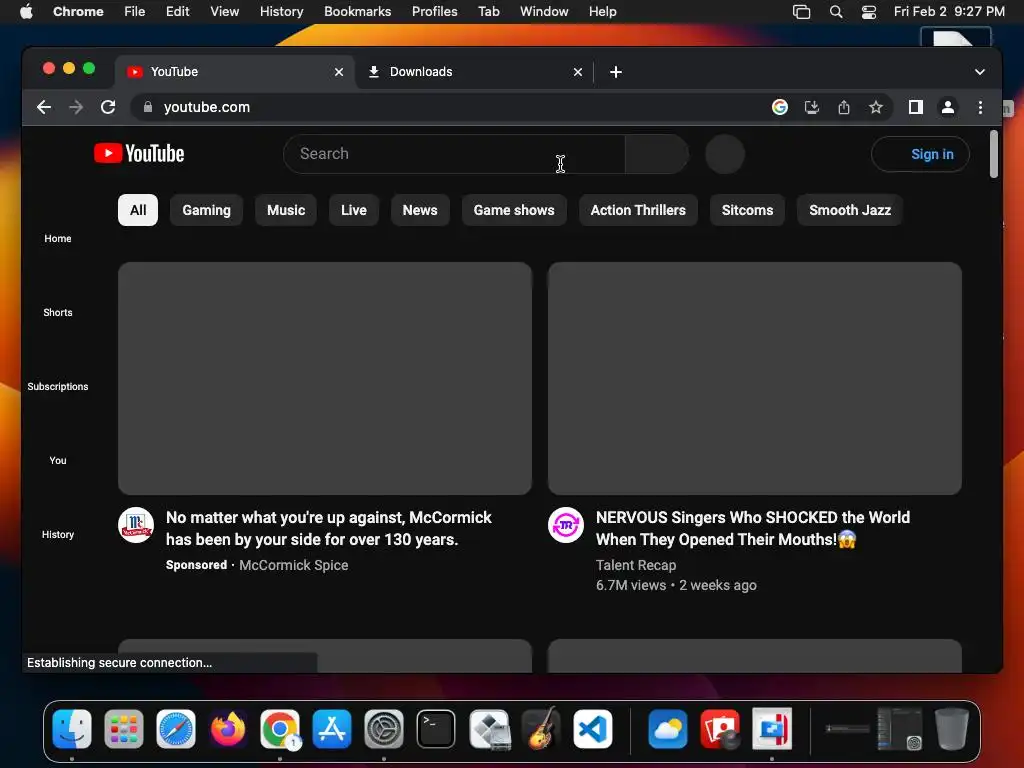Open Shorts in the sidebar
Screen dimensions: 1024x768
coord(58,313)
